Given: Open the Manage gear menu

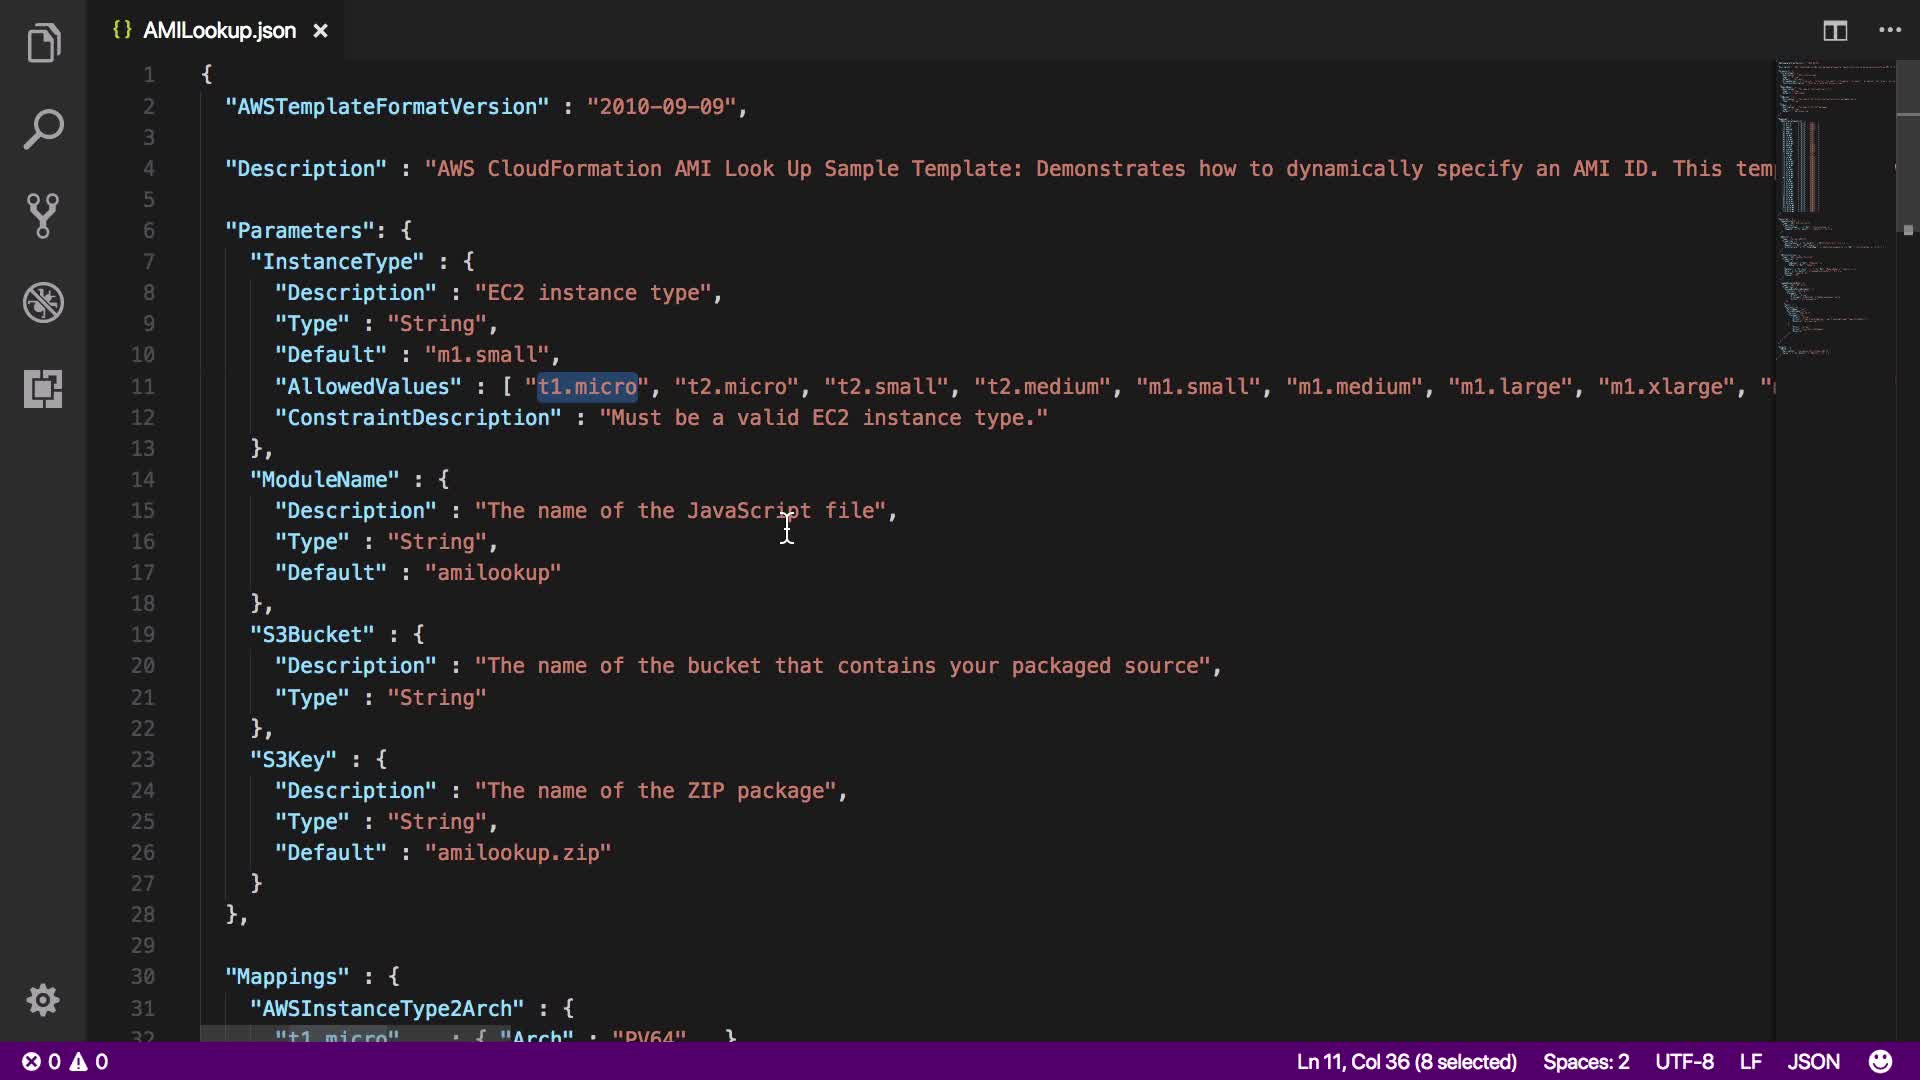Looking at the screenshot, I should 43,1000.
